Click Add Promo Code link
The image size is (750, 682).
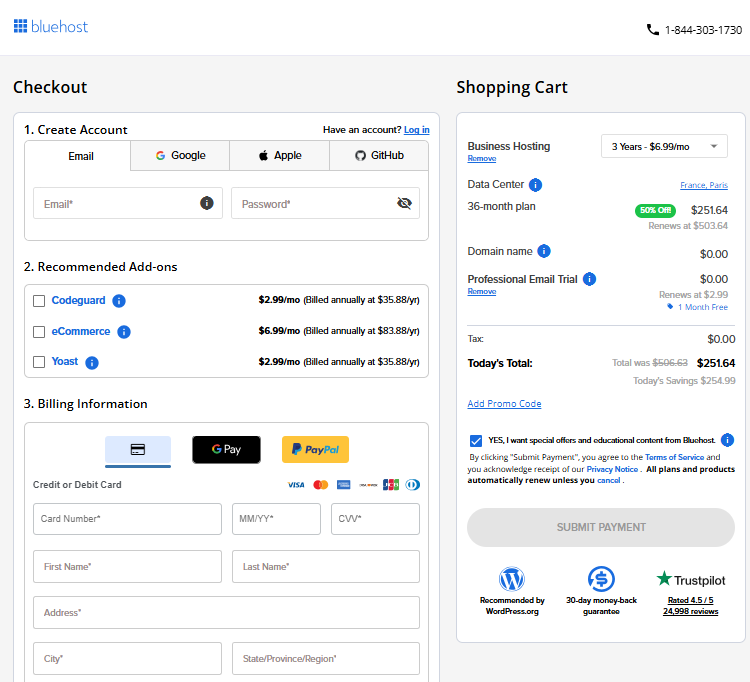504,404
